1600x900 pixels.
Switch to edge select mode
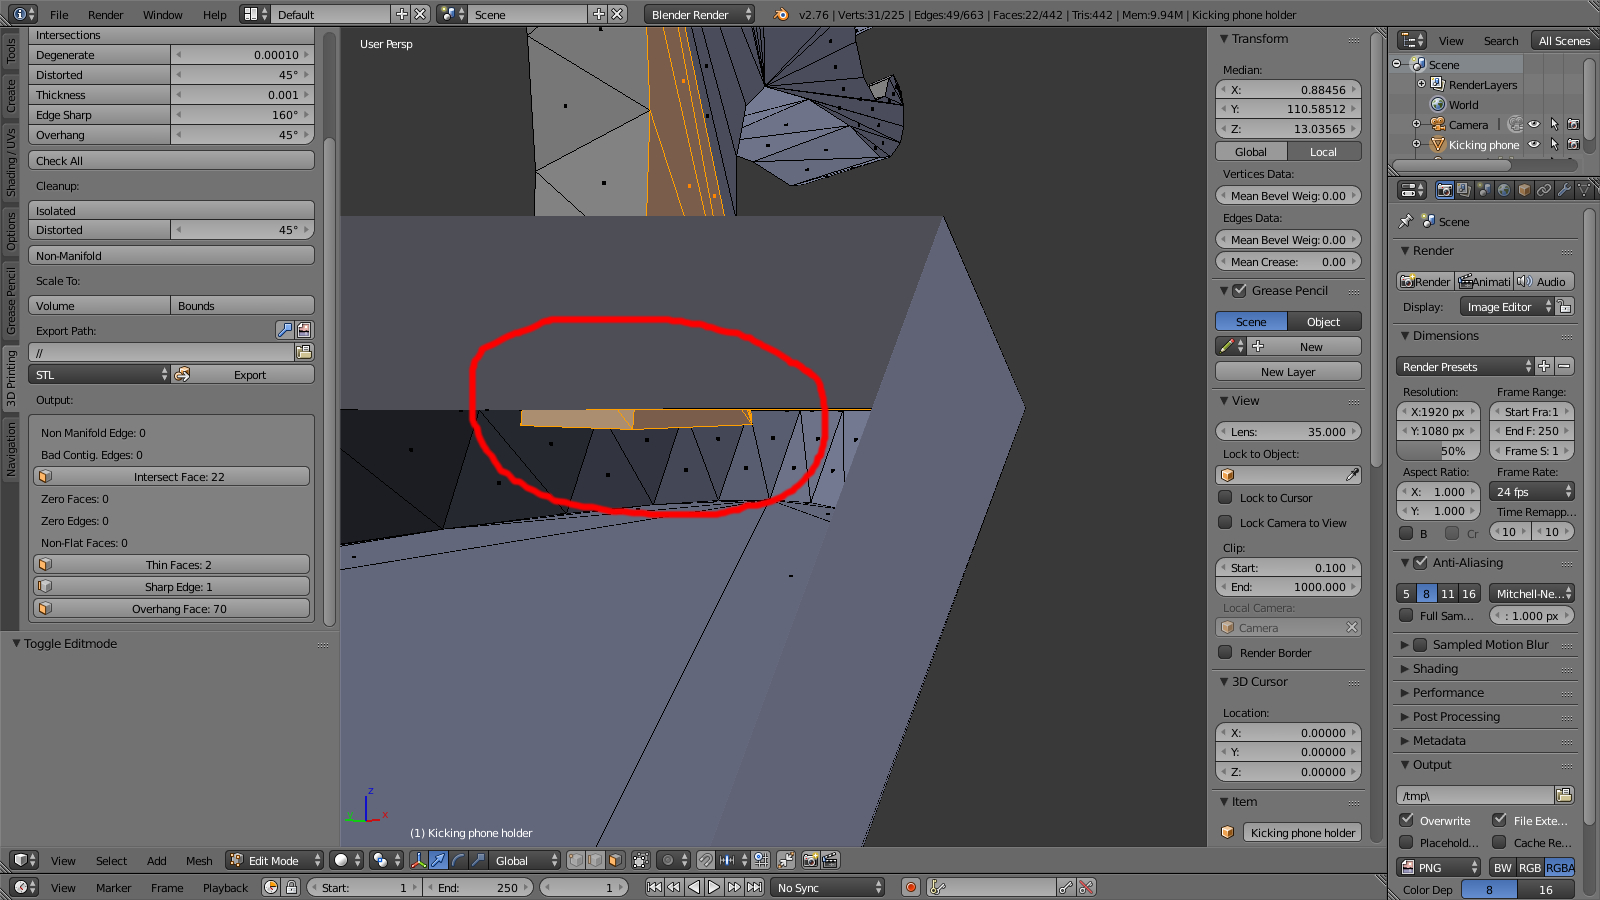tap(596, 860)
